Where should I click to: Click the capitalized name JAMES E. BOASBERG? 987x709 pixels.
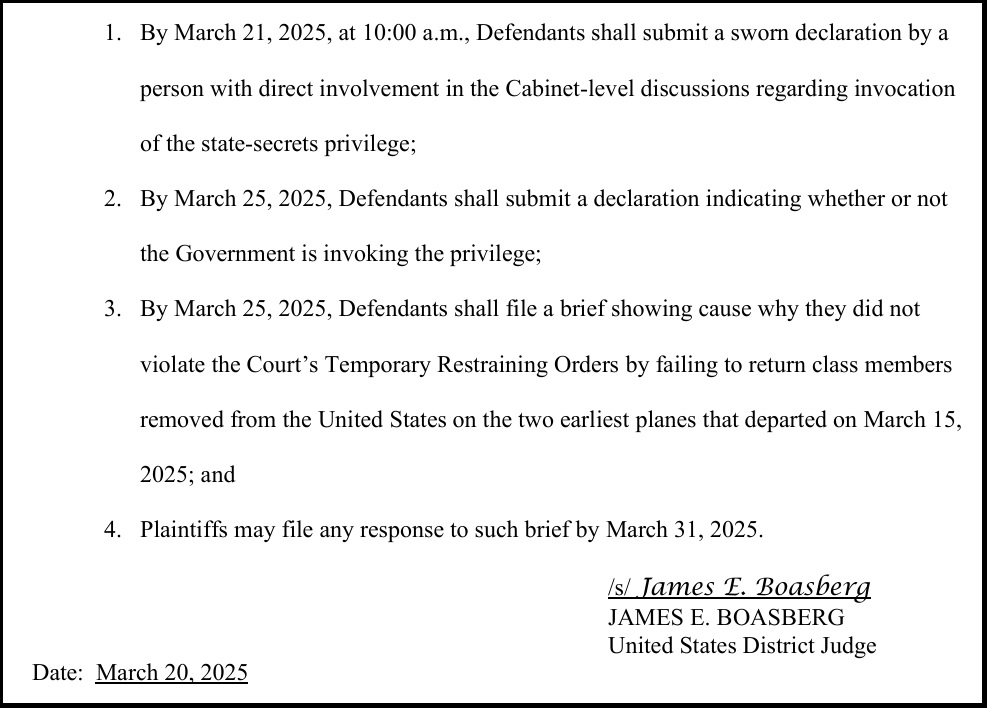[726, 618]
